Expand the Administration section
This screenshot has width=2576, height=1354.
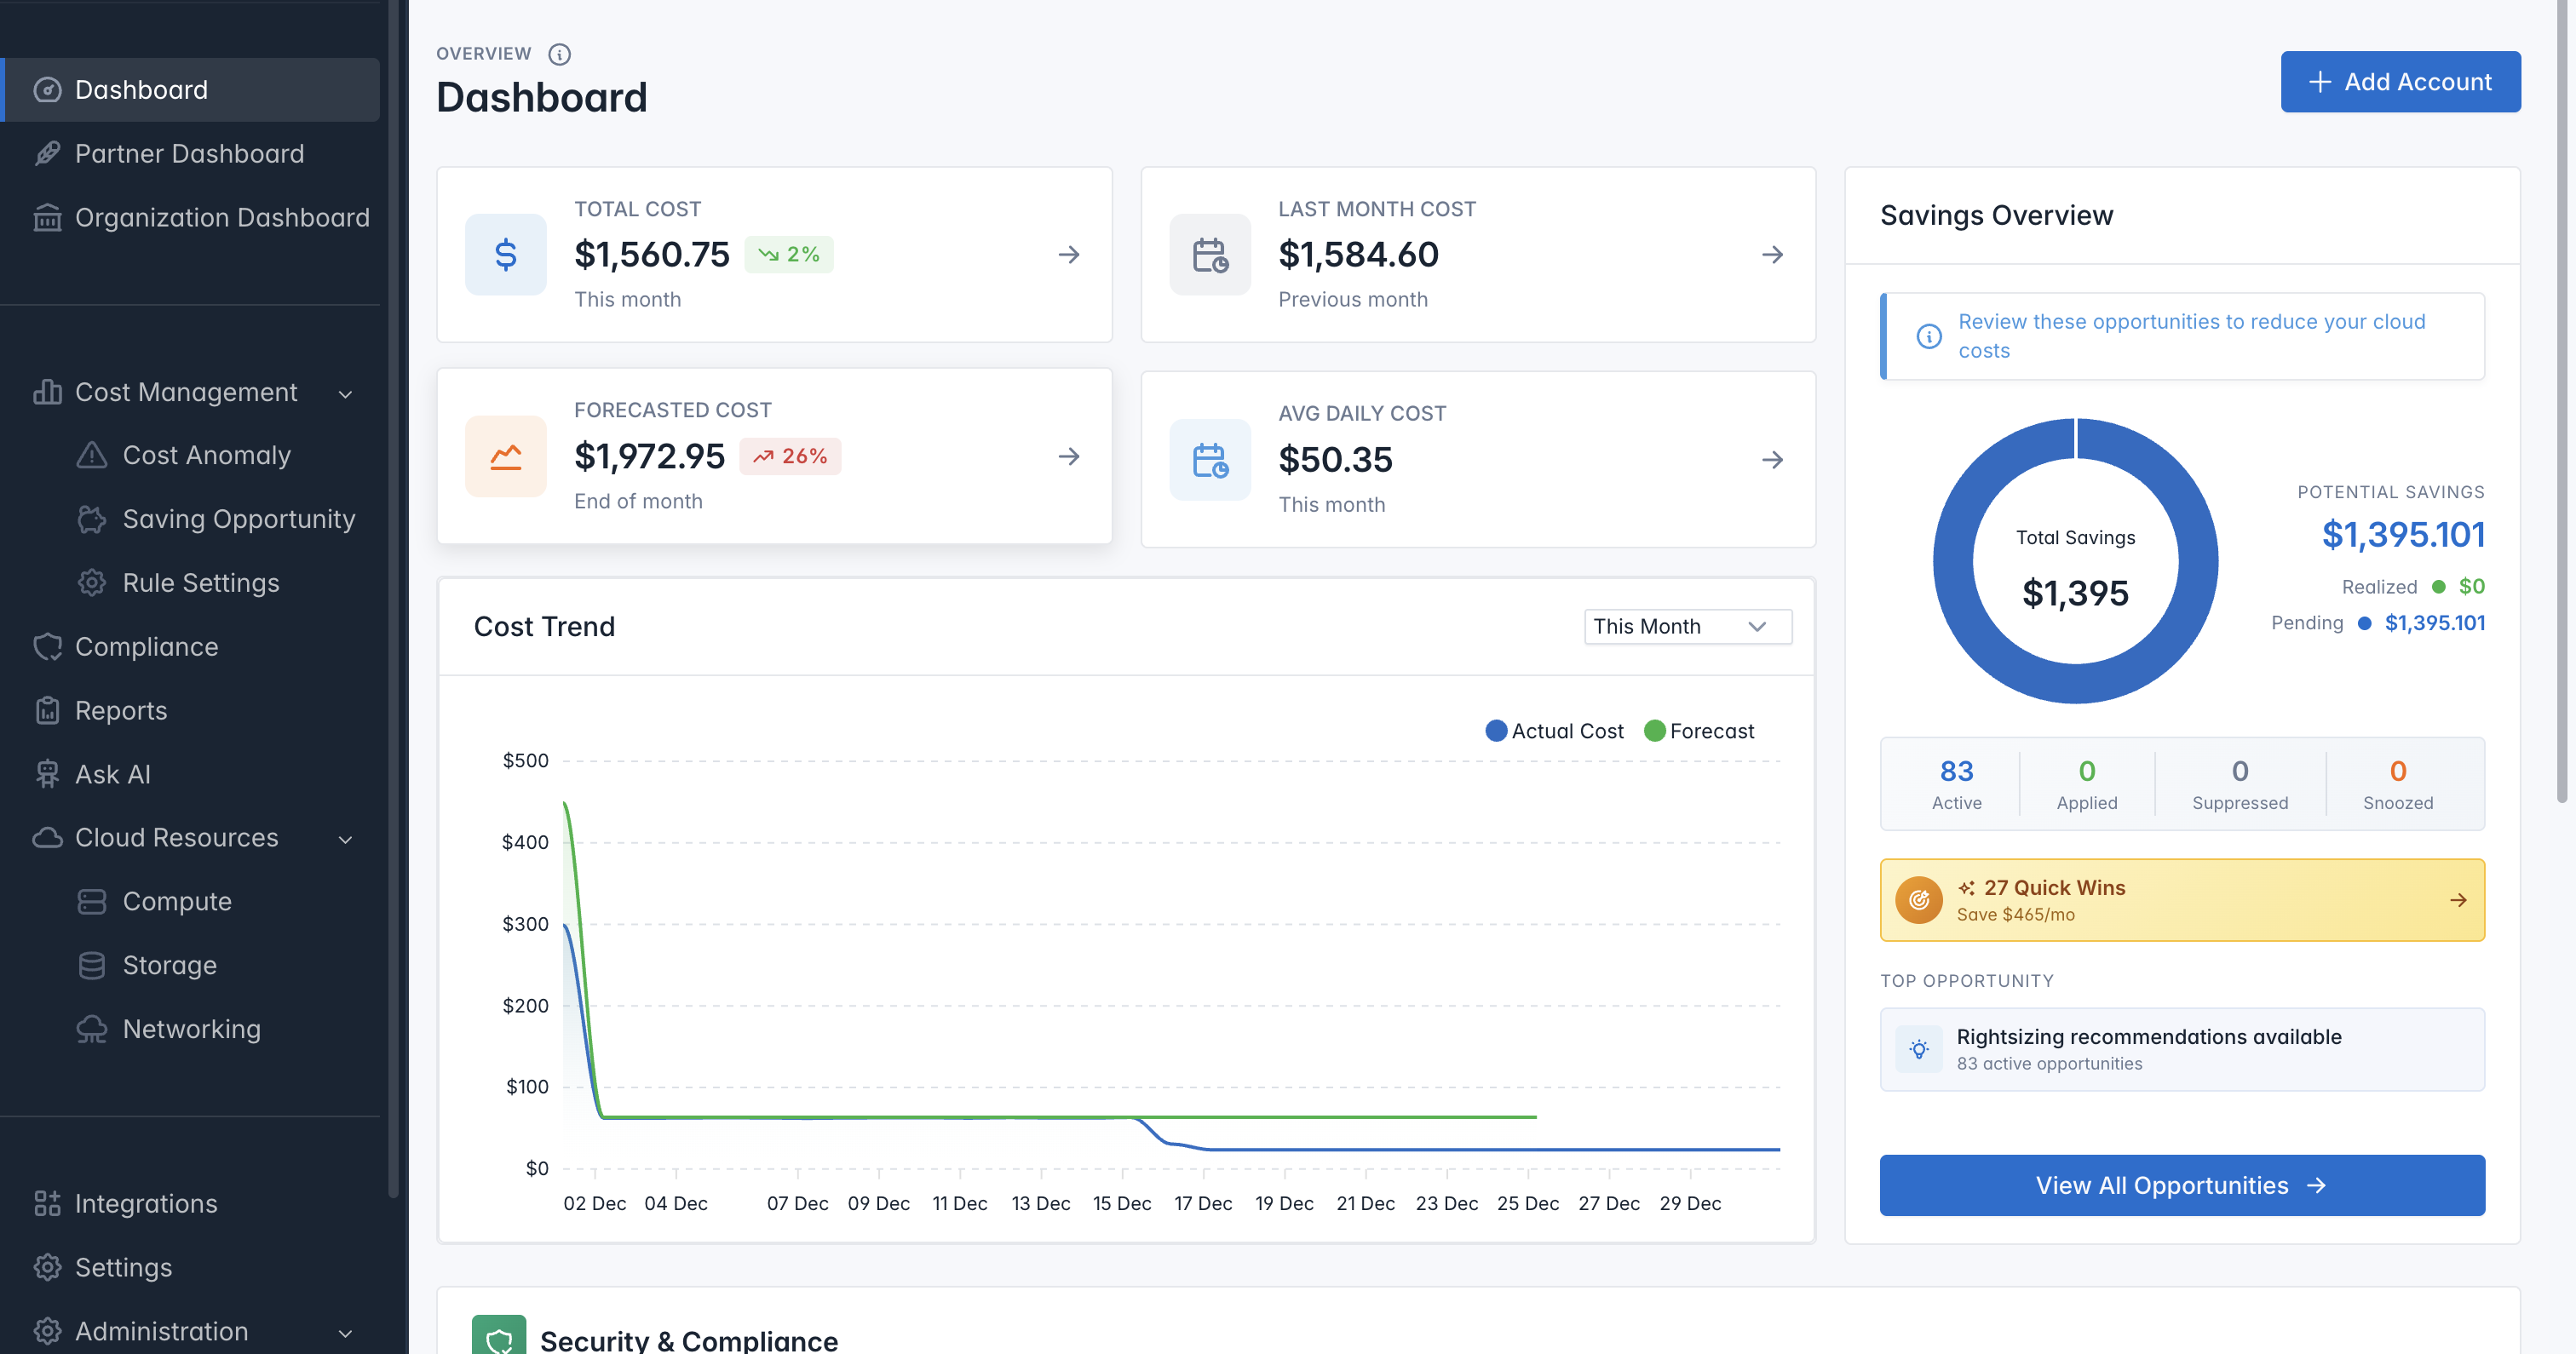point(345,1333)
